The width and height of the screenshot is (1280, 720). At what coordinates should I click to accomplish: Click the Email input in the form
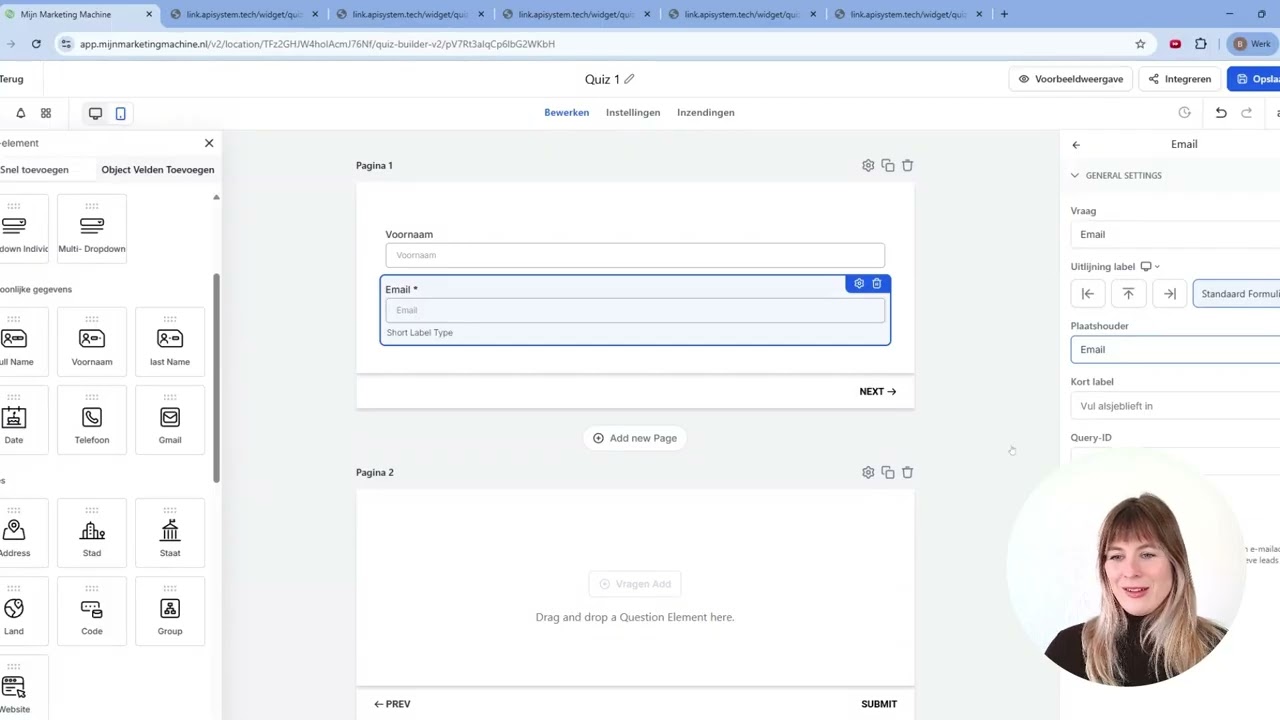coord(635,310)
